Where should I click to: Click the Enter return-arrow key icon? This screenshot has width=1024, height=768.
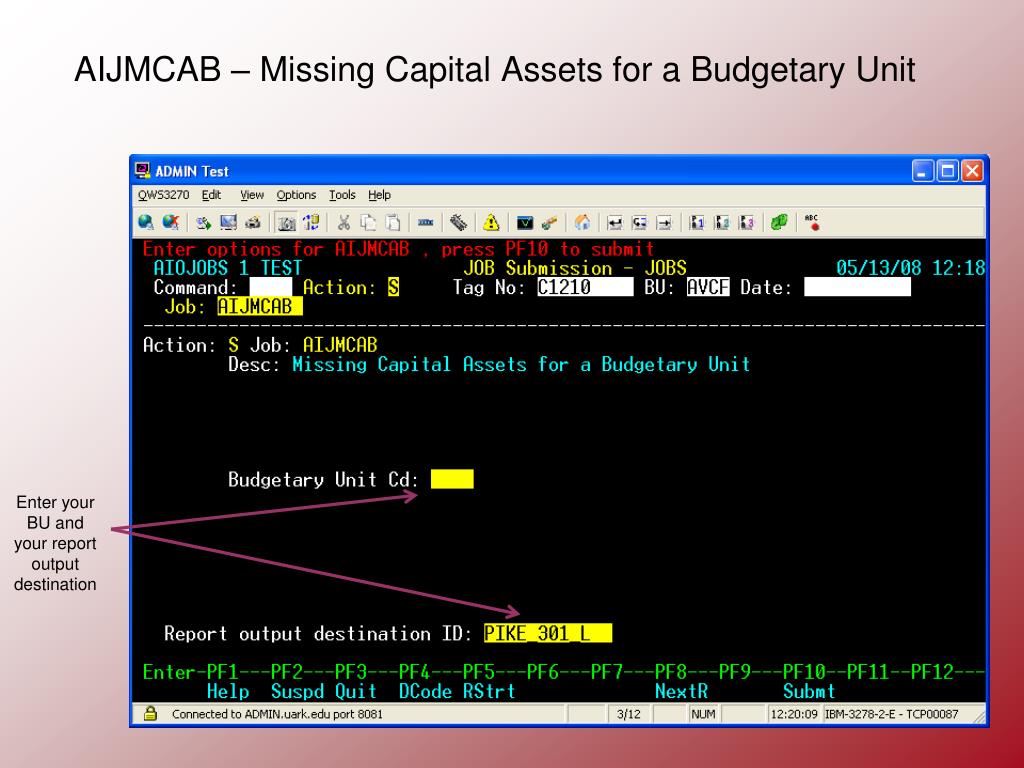[615, 223]
